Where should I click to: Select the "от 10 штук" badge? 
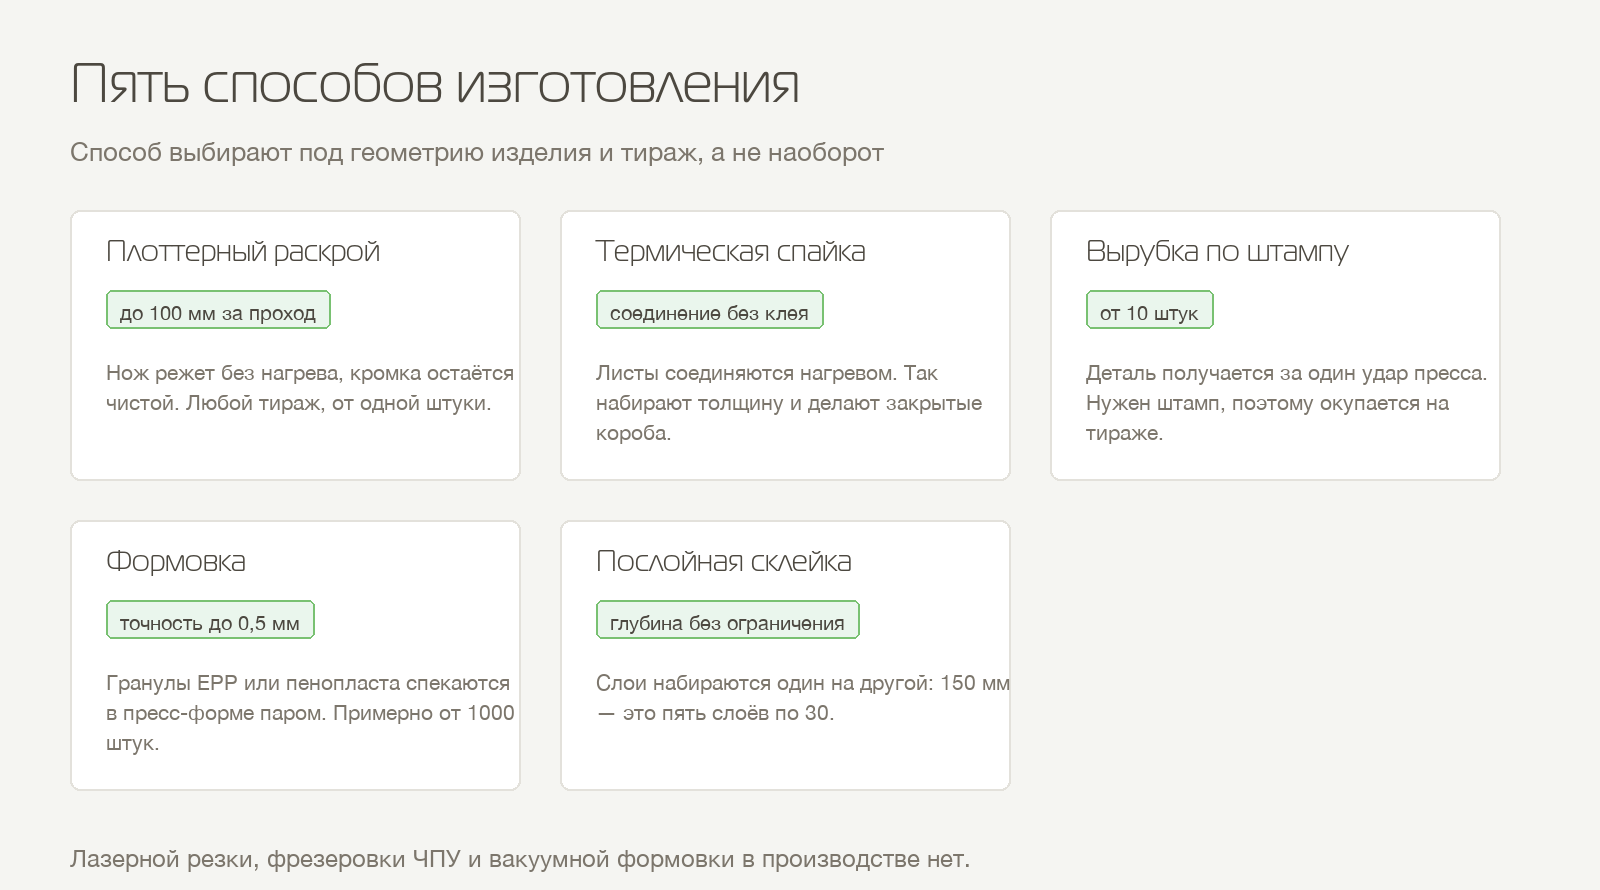pyautogui.click(x=1150, y=310)
